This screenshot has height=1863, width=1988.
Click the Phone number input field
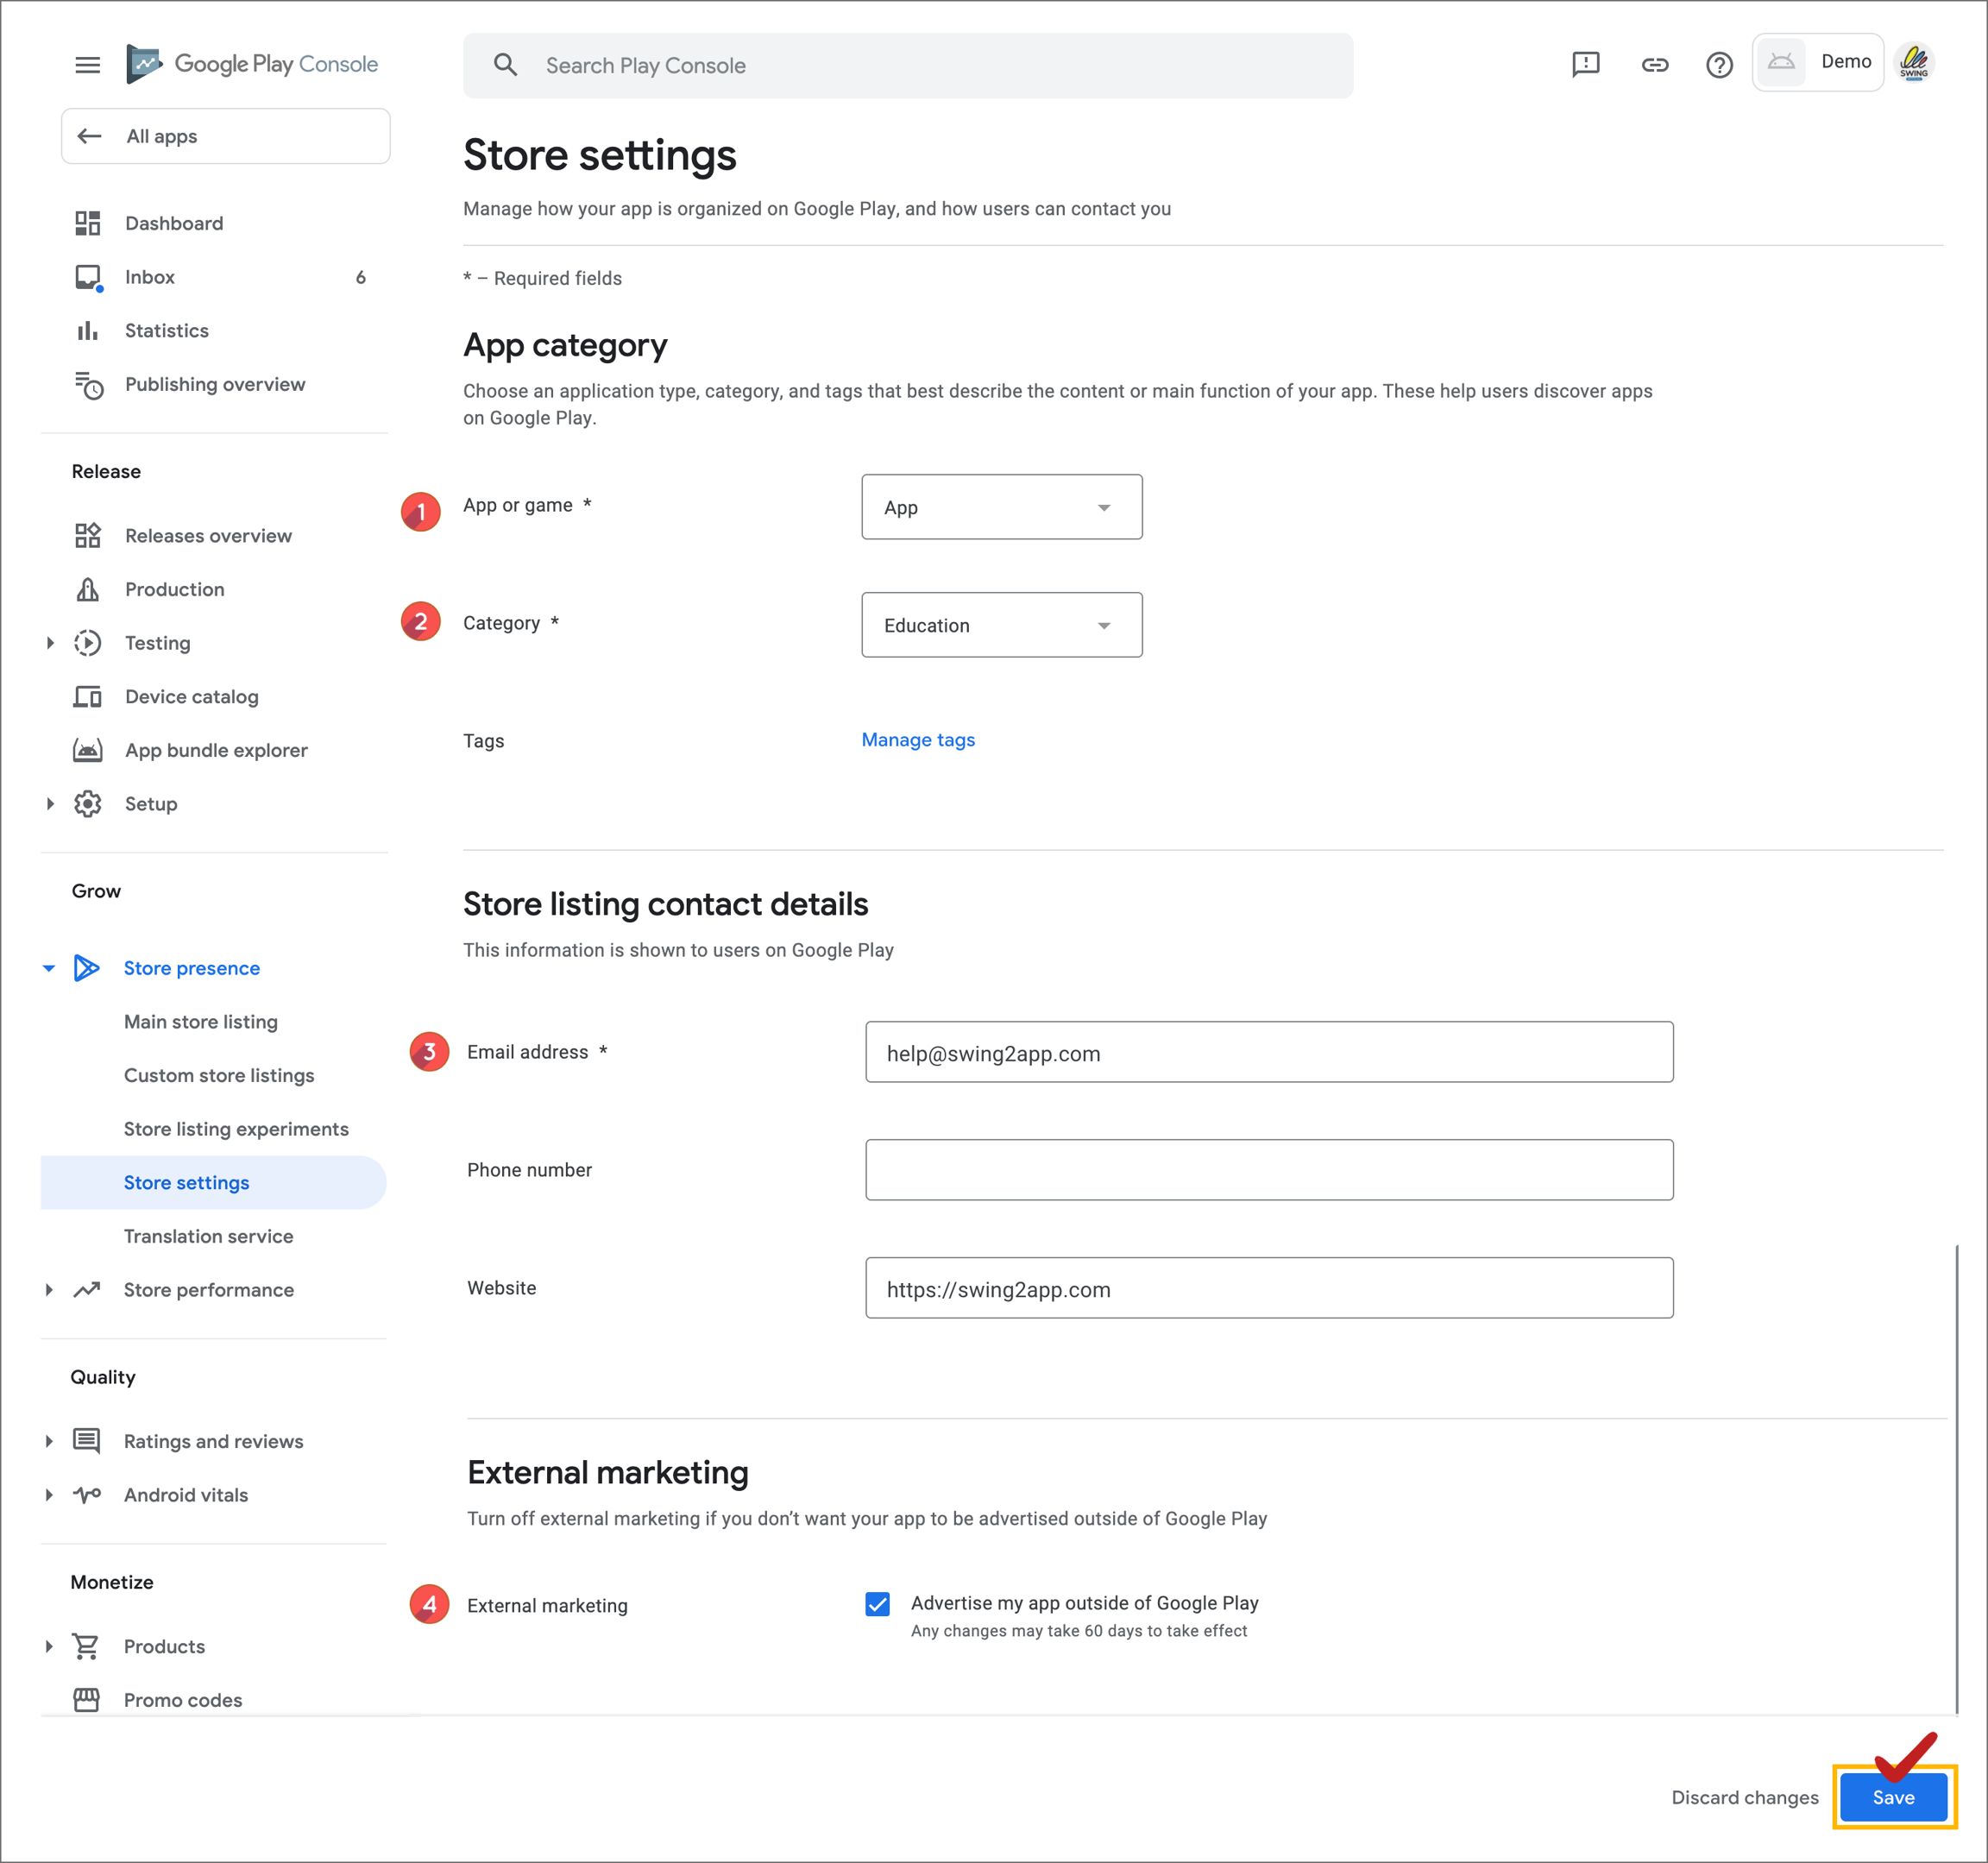coord(1268,1170)
